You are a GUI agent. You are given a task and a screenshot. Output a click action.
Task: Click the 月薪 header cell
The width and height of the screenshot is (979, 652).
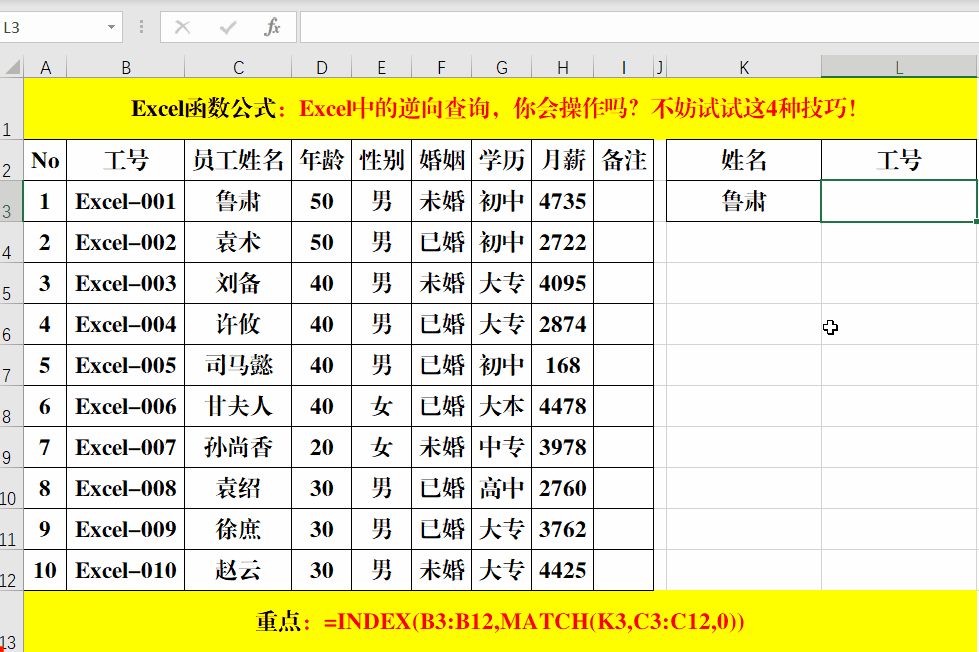tap(563, 161)
